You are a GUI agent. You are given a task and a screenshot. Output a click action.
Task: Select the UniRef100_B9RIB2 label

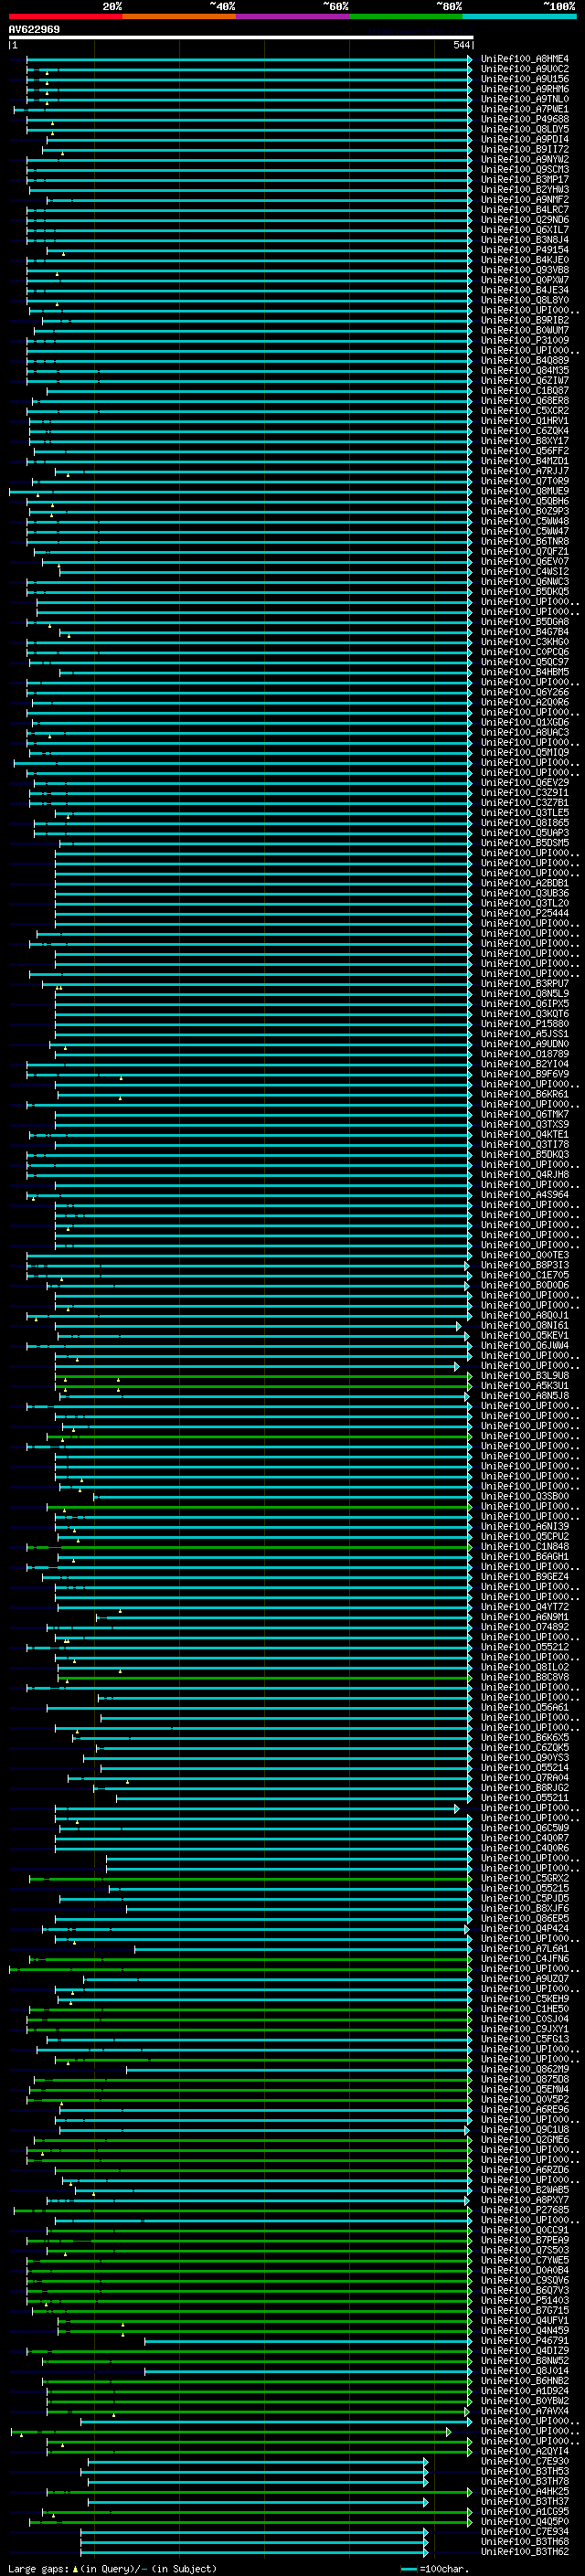525,320
